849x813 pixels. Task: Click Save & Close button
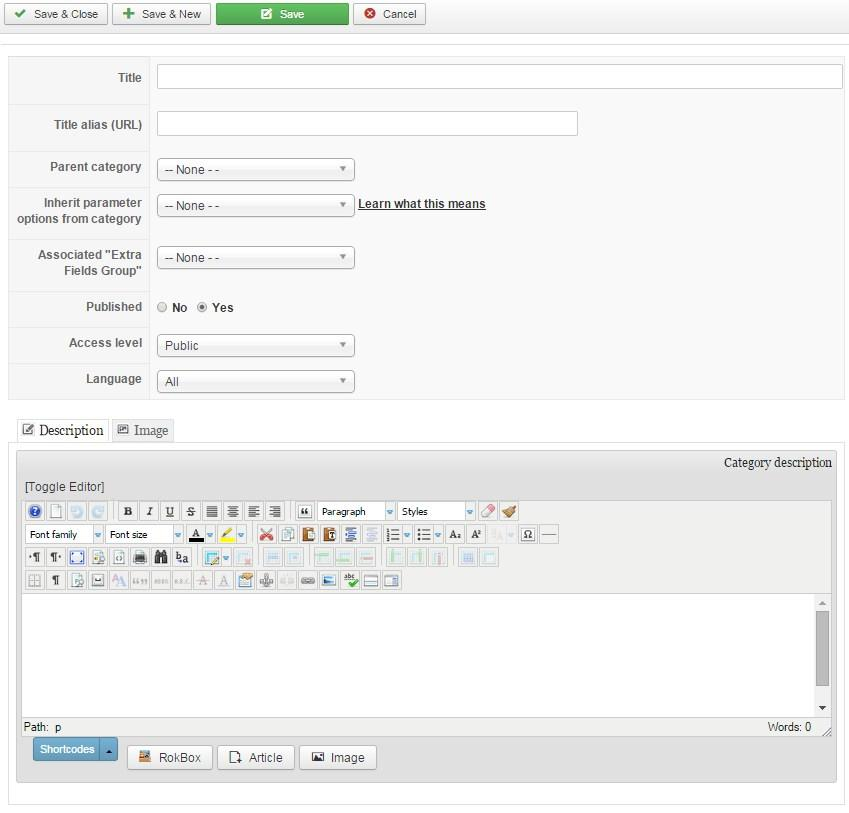click(x=56, y=14)
